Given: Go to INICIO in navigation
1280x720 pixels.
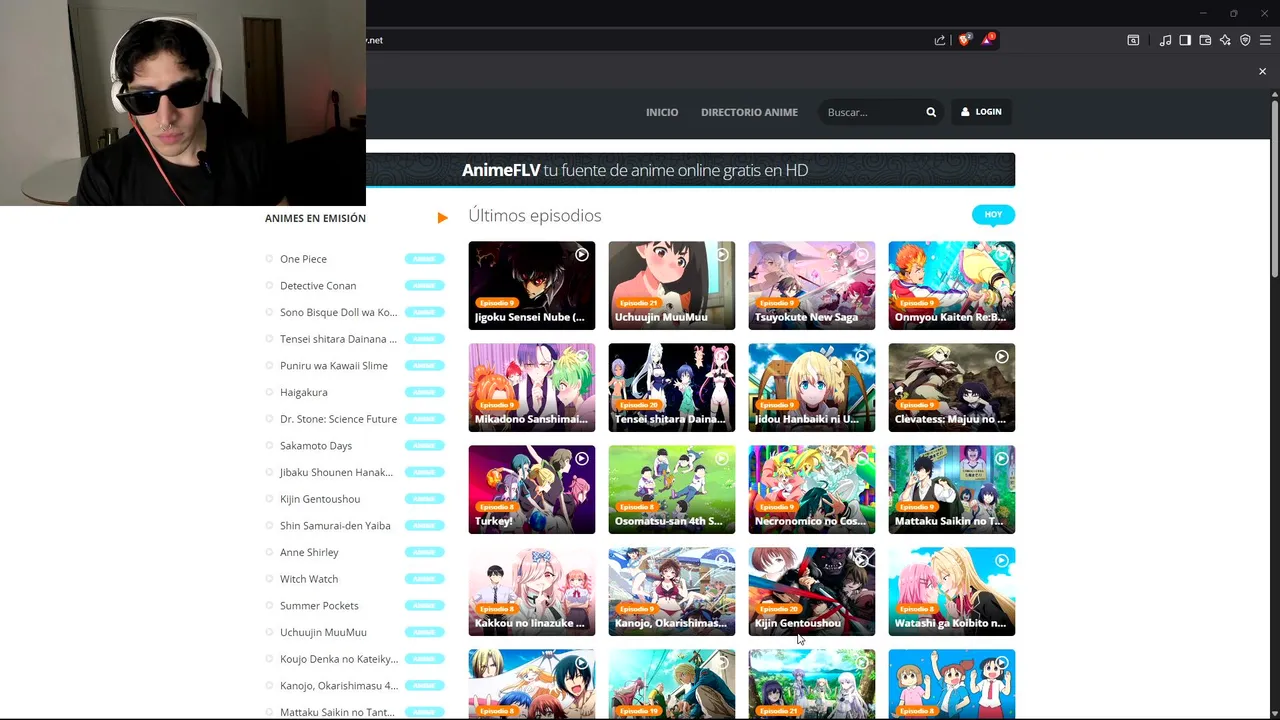Looking at the screenshot, I should coord(662,112).
